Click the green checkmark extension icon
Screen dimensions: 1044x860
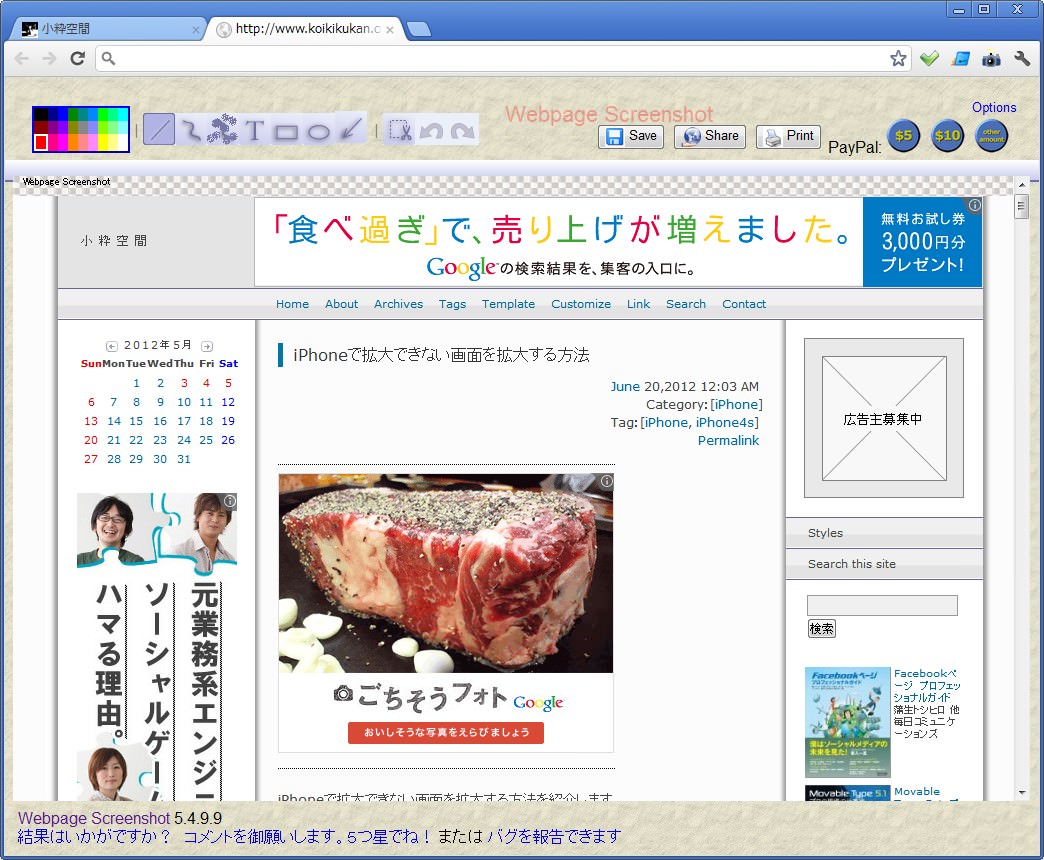point(929,59)
